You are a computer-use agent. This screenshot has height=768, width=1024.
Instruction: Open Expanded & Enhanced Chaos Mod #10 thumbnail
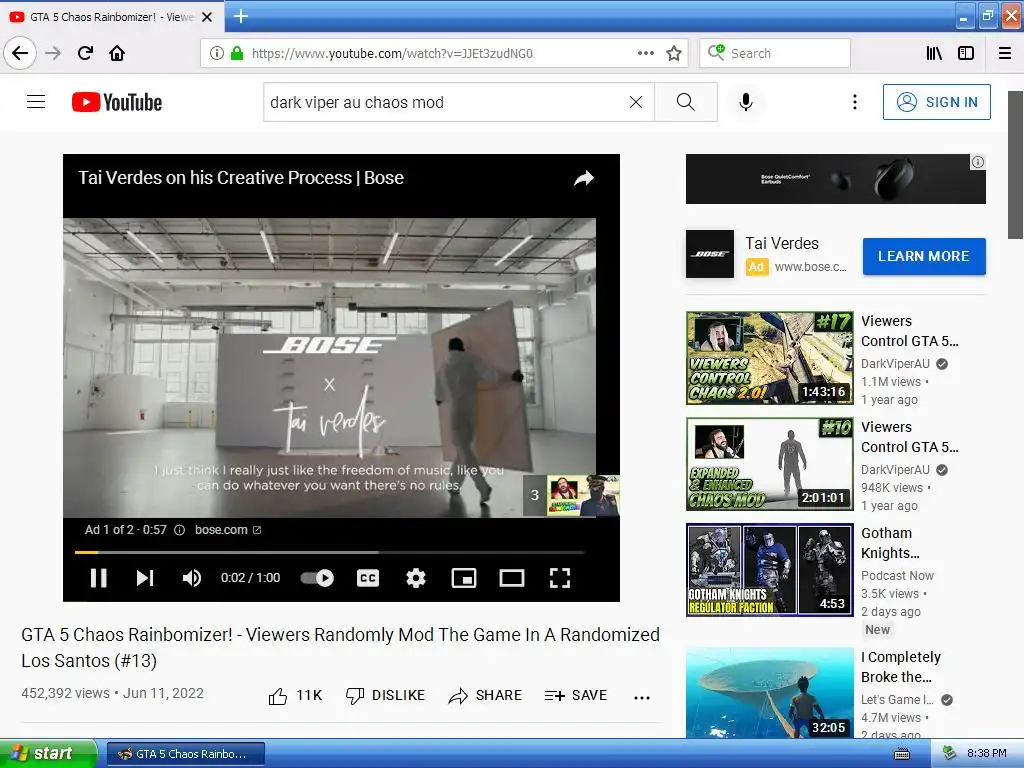pyautogui.click(x=769, y=464)
